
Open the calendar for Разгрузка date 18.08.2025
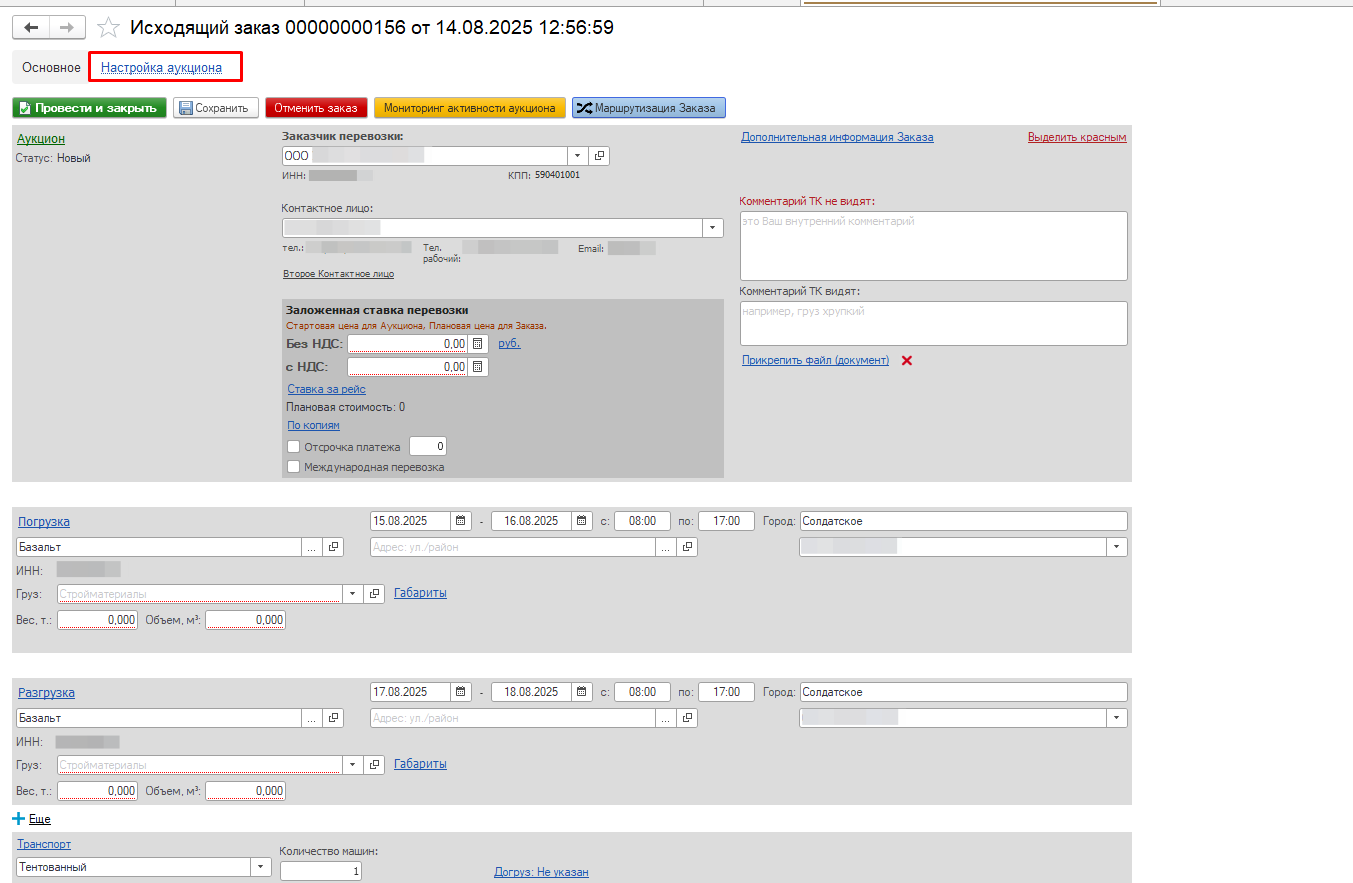coord(582,692)
